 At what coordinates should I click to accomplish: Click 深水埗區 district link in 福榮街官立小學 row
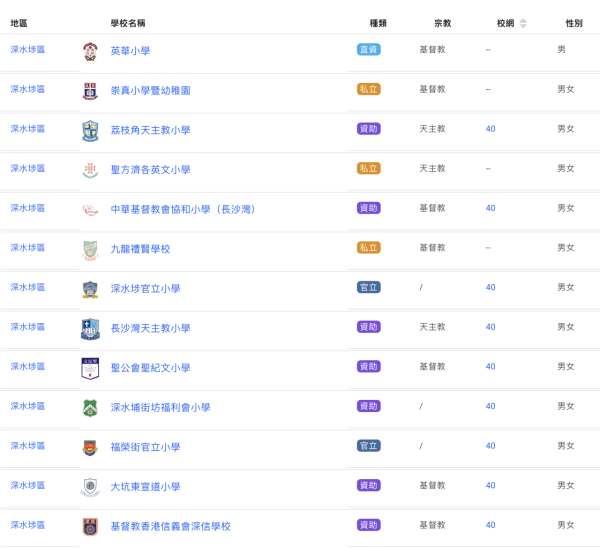[x=28, y=446]
